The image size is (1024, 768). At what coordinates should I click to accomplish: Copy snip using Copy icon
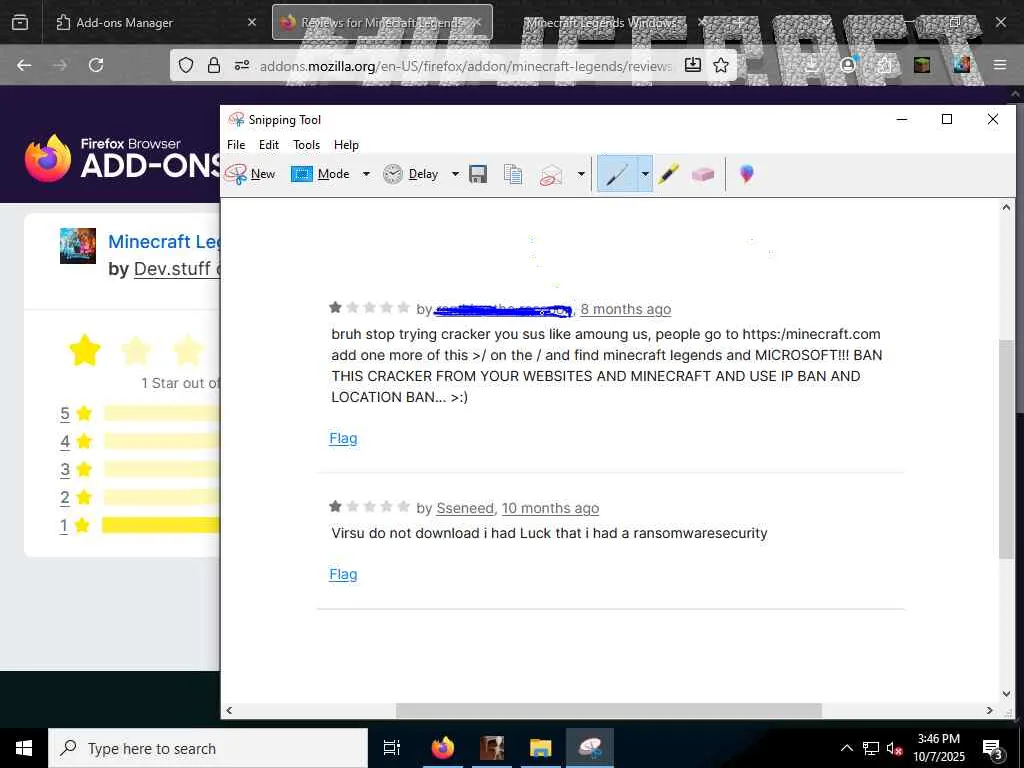(513, 174)
